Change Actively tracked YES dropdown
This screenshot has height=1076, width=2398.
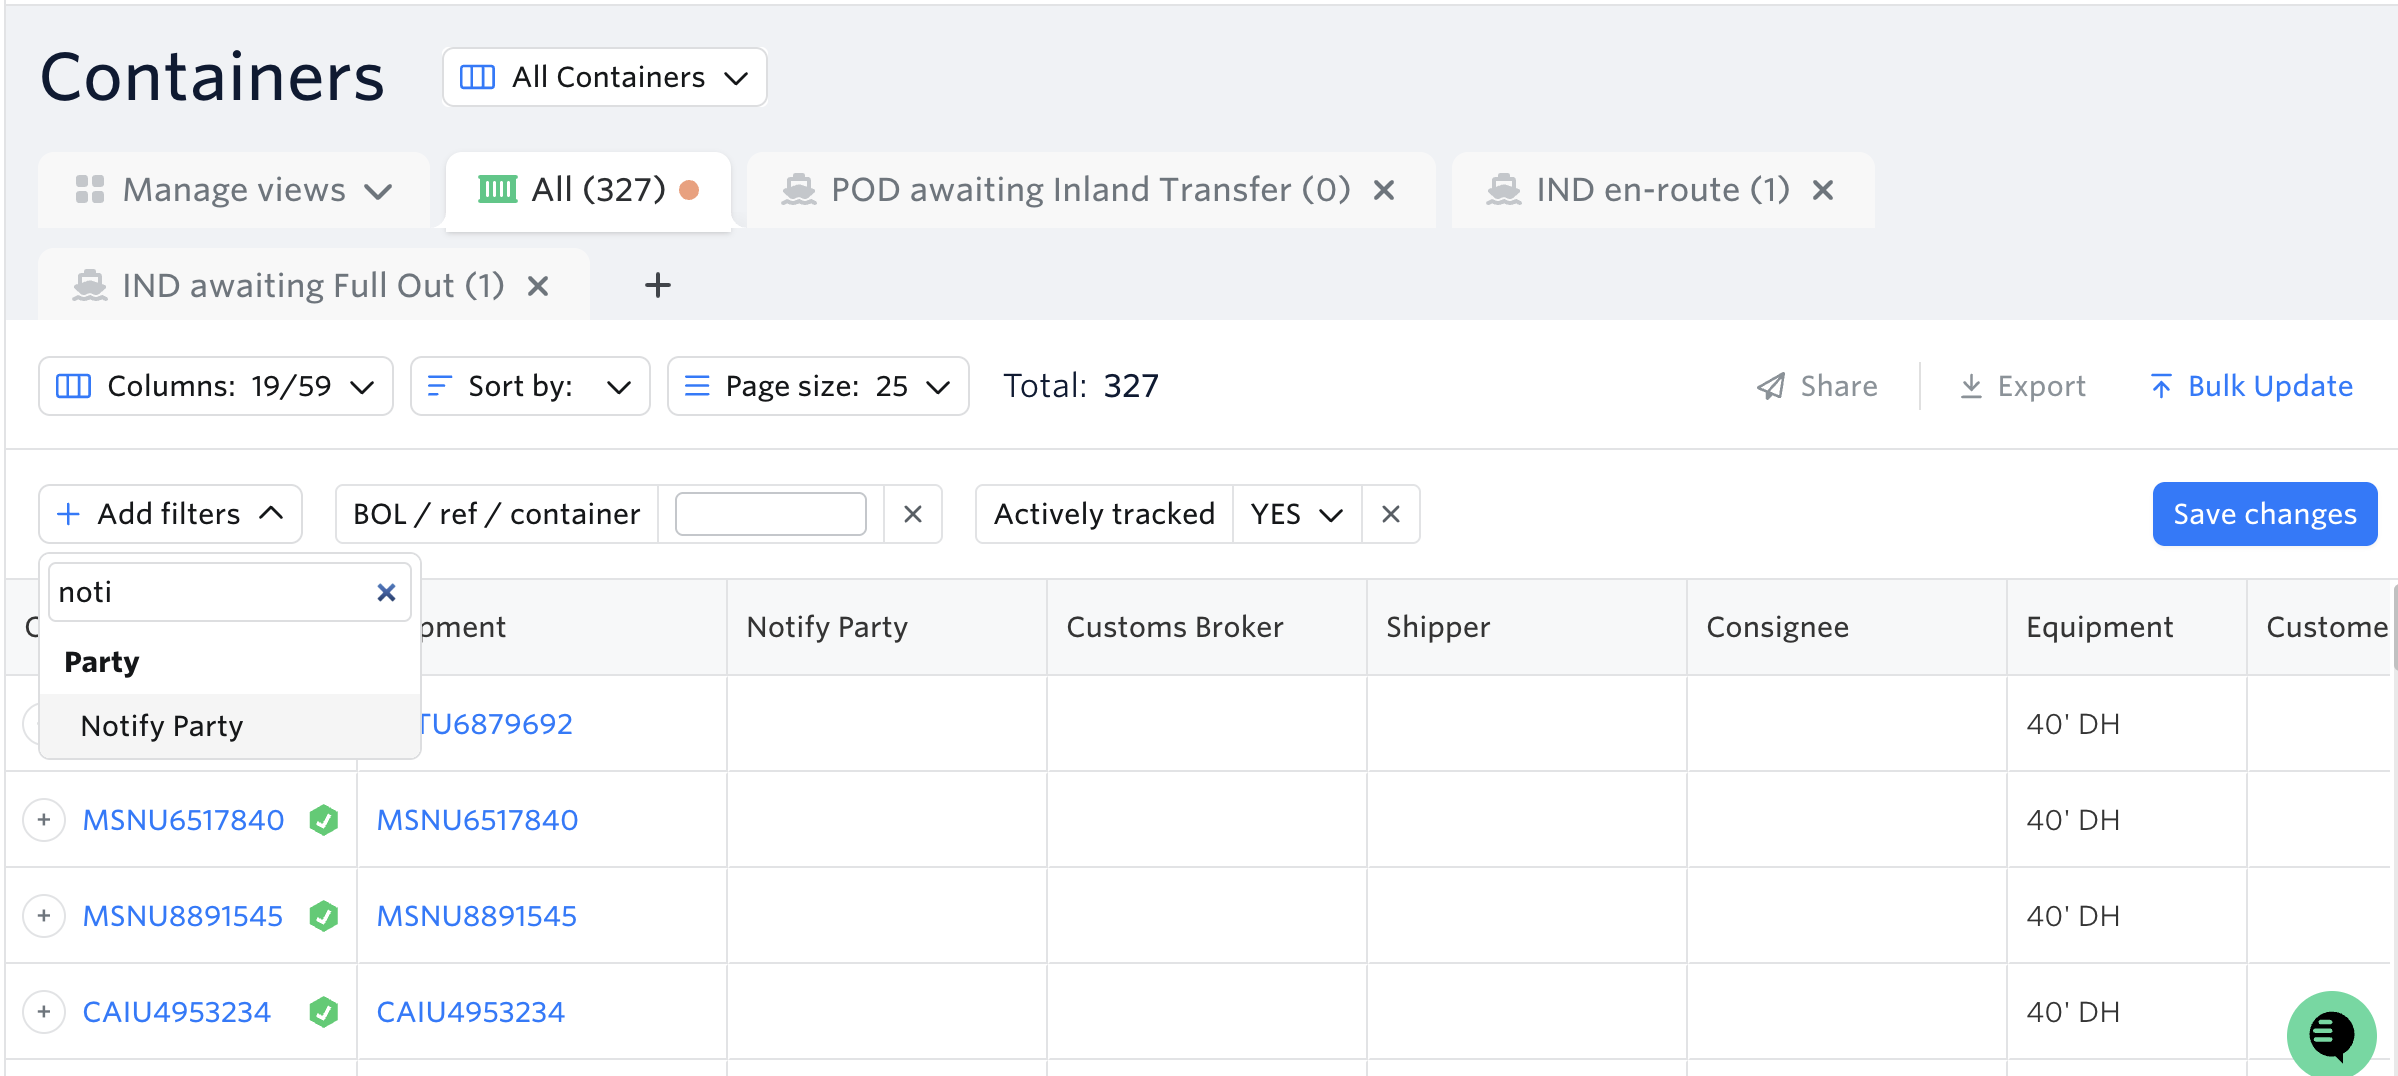(x=1297, y=514)
